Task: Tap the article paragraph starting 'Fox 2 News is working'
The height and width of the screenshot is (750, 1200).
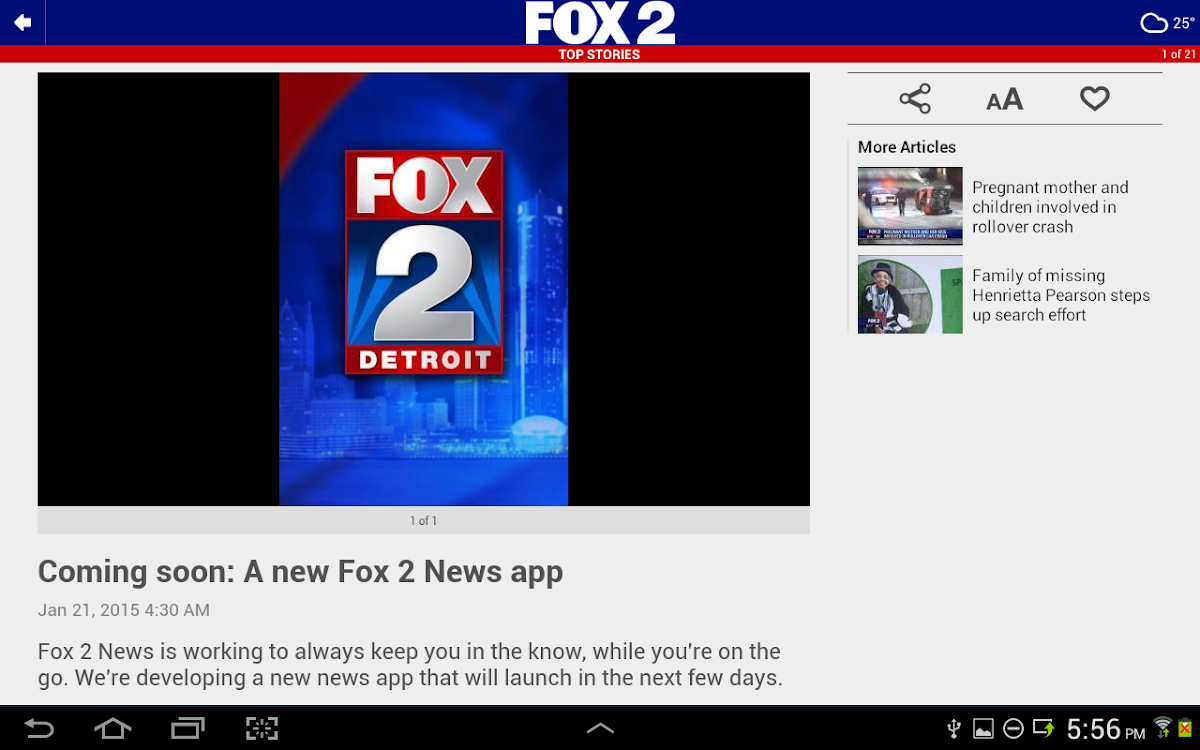Action: click(410, 665)
